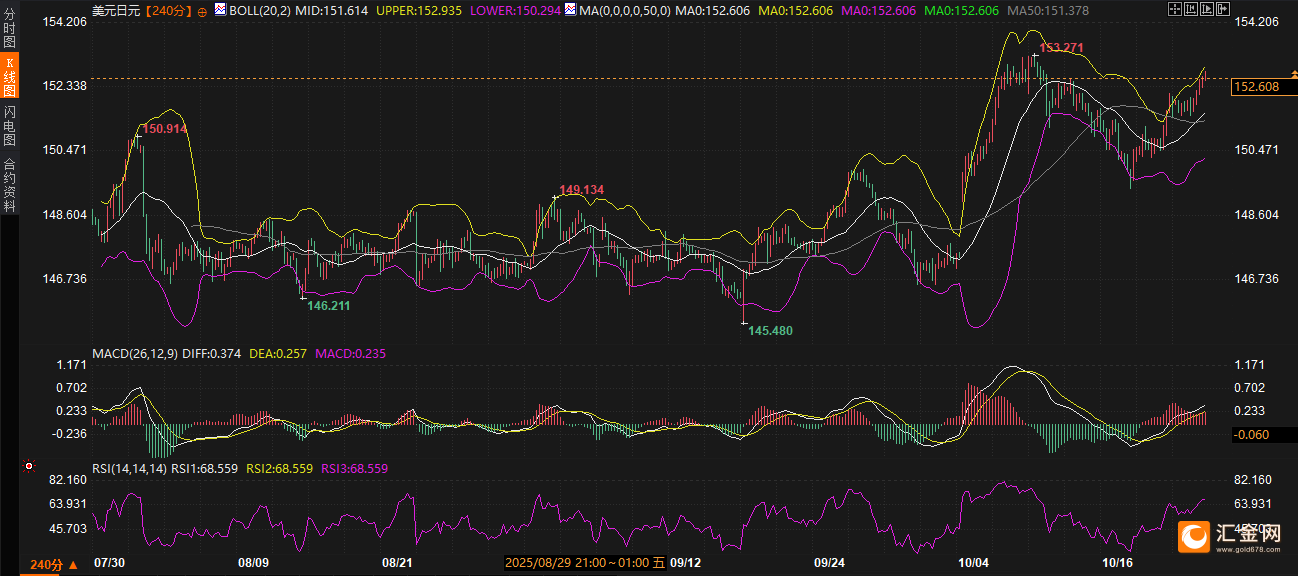Switch to 分时图 tab
Screen dimensions: 1298x576
pyautogui.click(x=9, y=32)
